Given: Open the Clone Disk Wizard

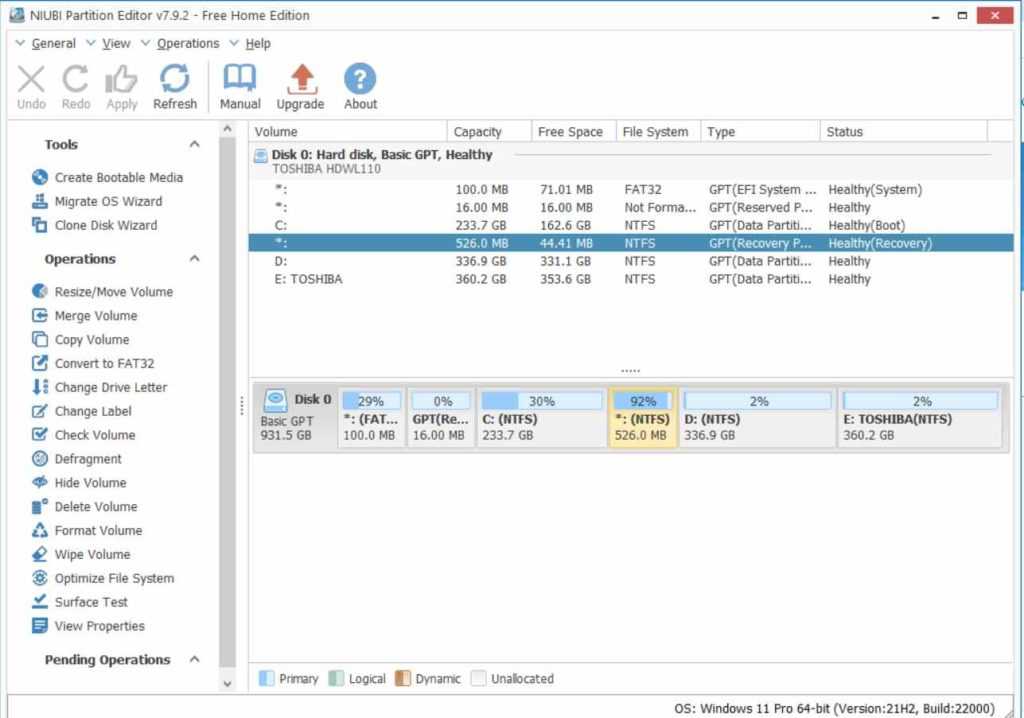Looking at the screenshot, I should tap(94, 225).
